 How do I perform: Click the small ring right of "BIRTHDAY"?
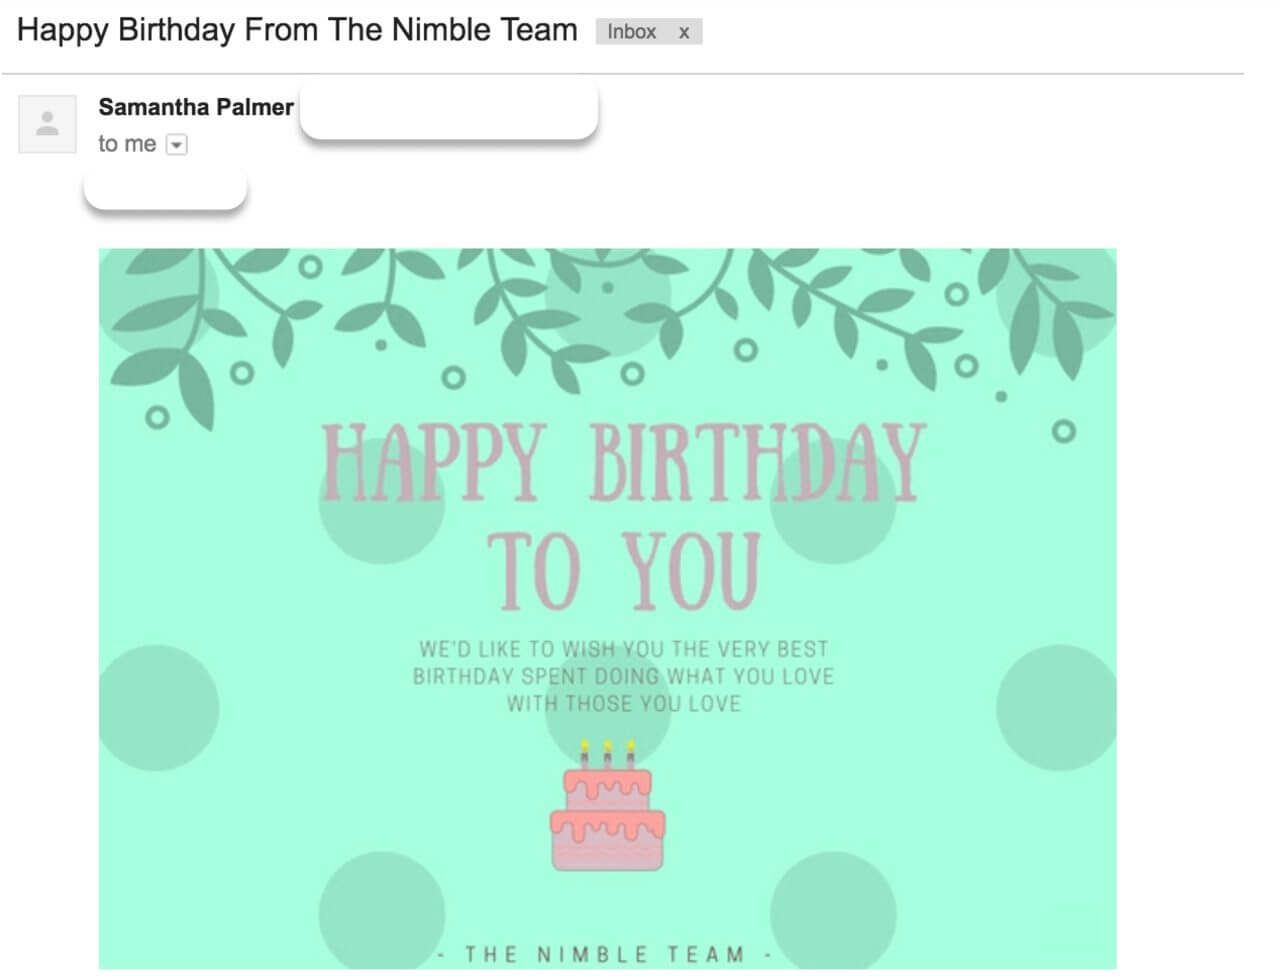click(1064, 432)
